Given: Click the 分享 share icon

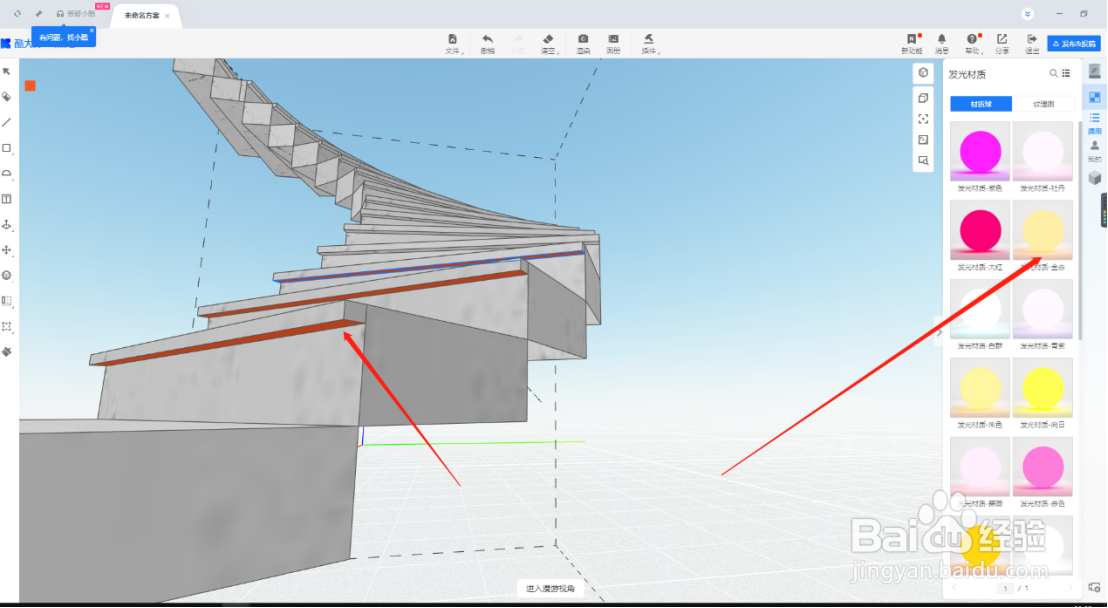Looking at the screenshot, I should pyautogui.click(x=1002, y=44).
